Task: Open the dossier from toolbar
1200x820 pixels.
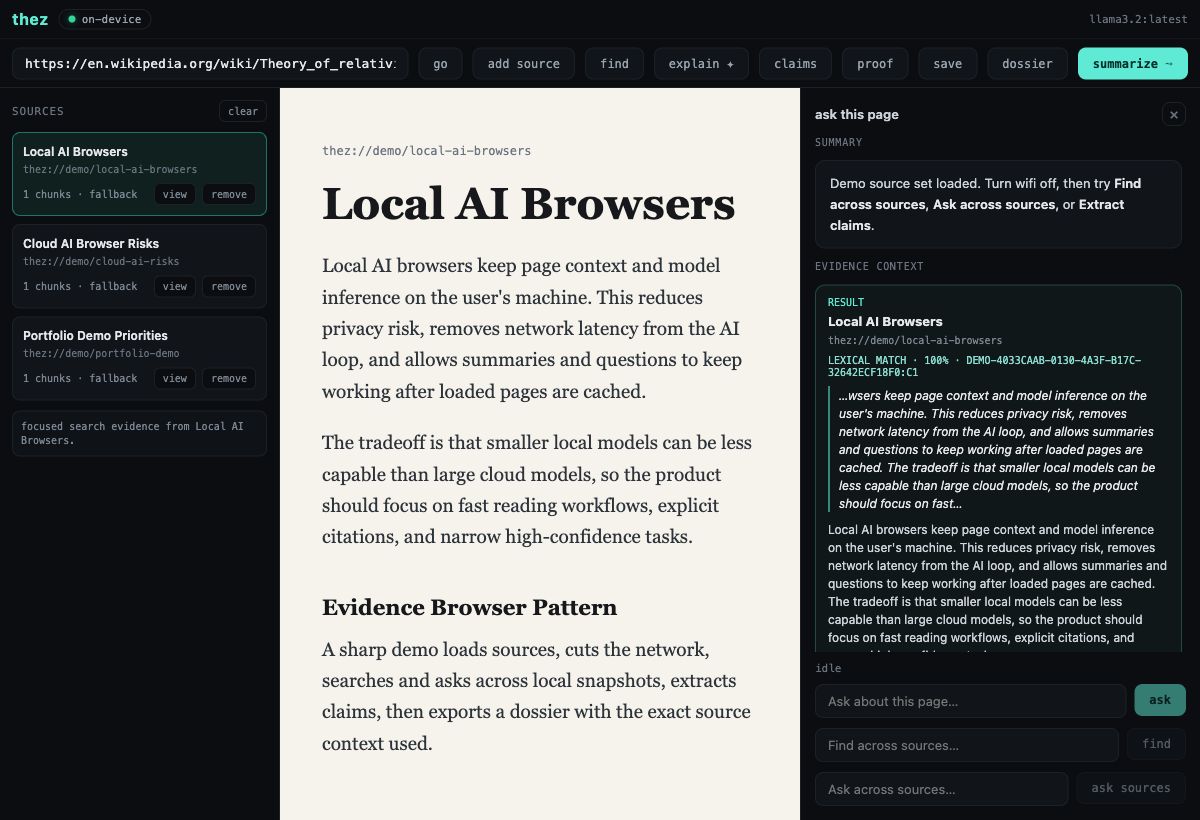Action: pos(1027,63)
